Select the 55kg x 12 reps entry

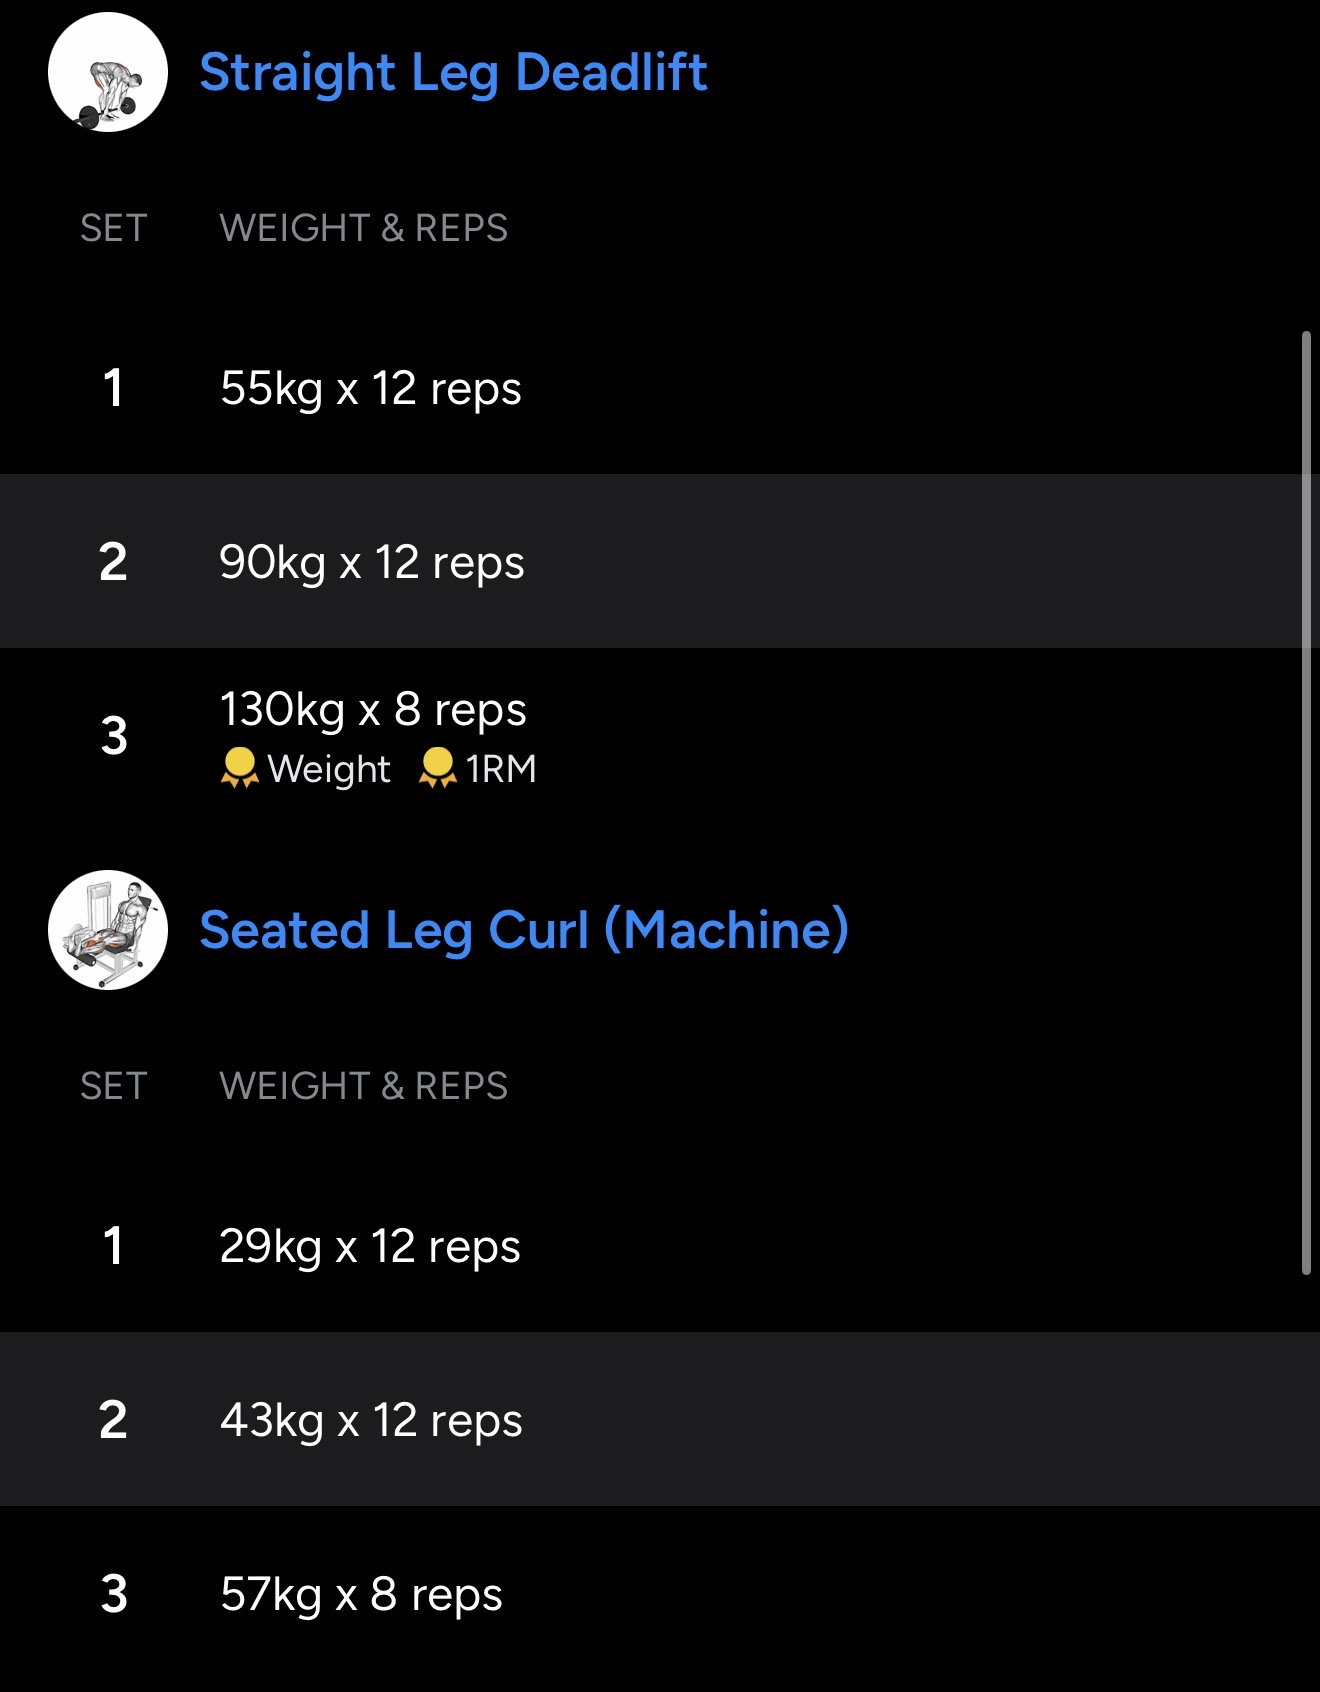point(370,388)
